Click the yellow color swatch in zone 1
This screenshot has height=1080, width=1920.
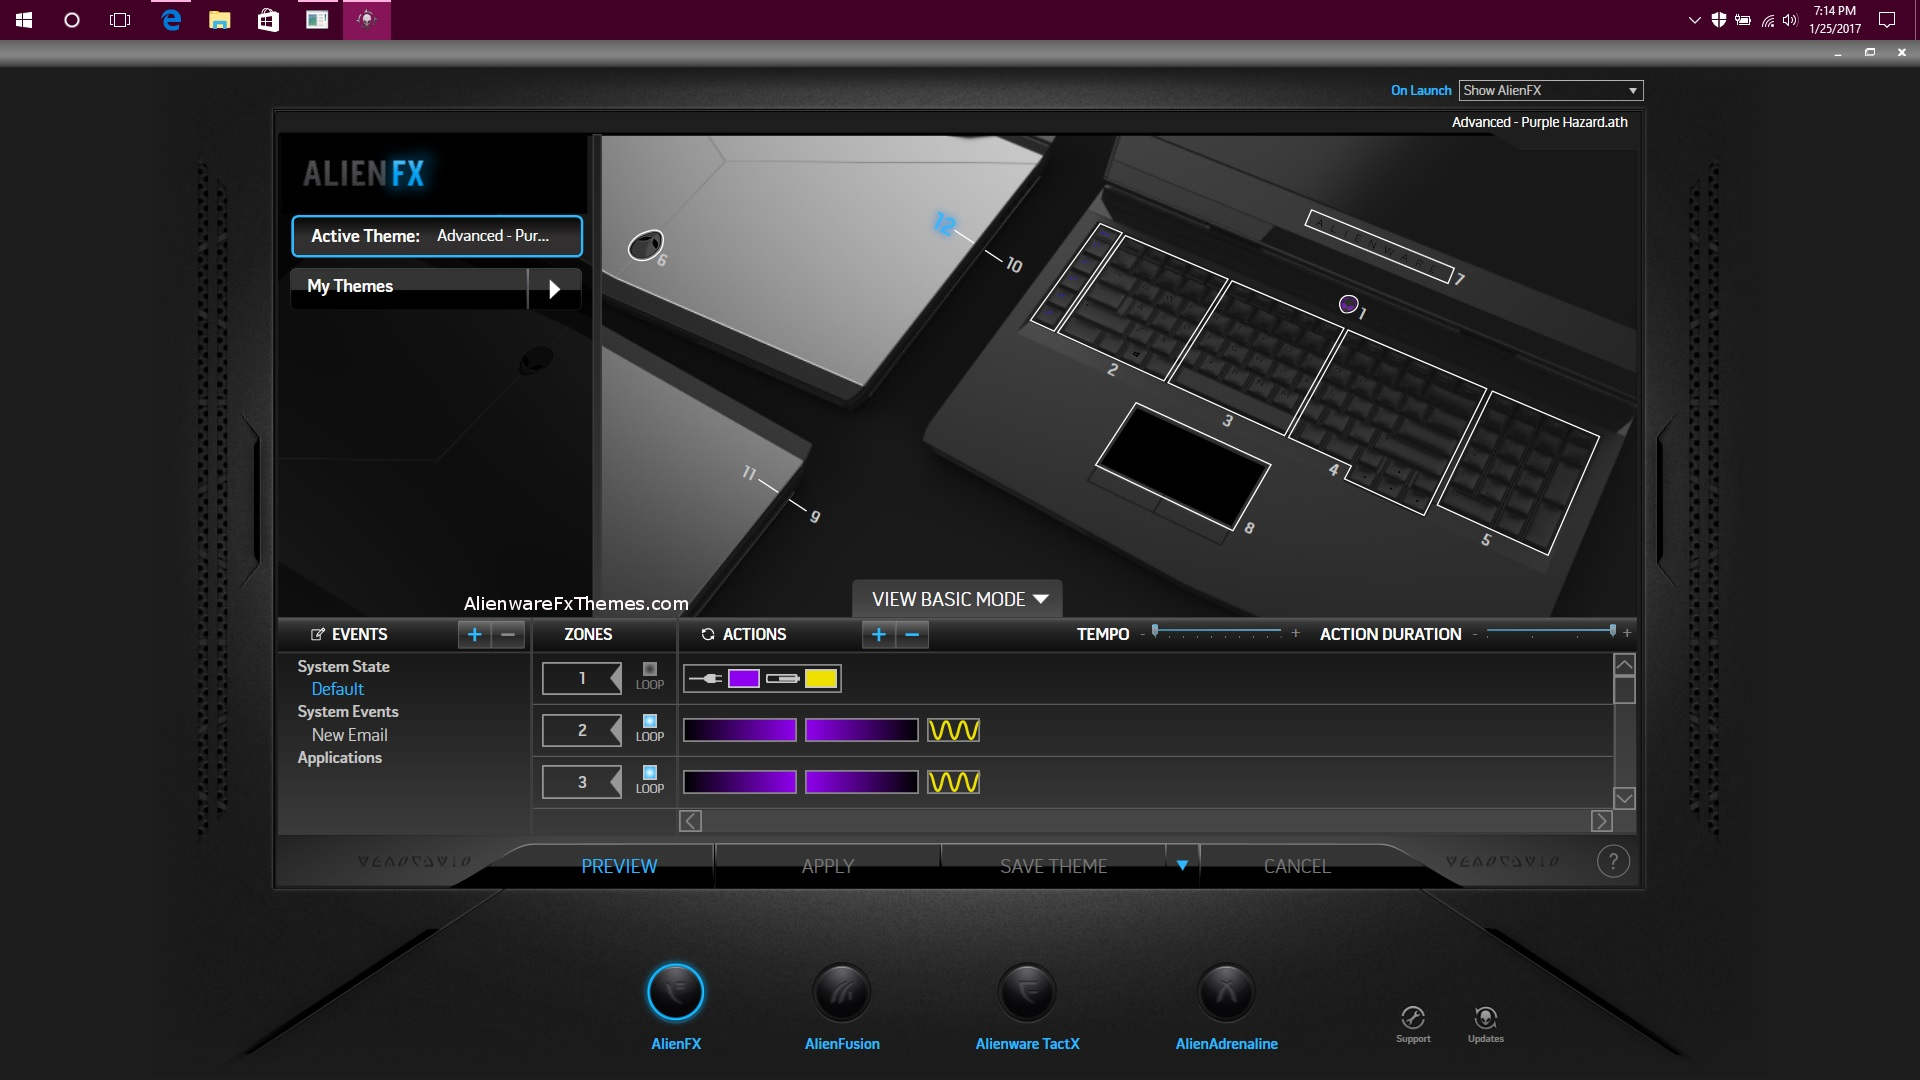821,679
